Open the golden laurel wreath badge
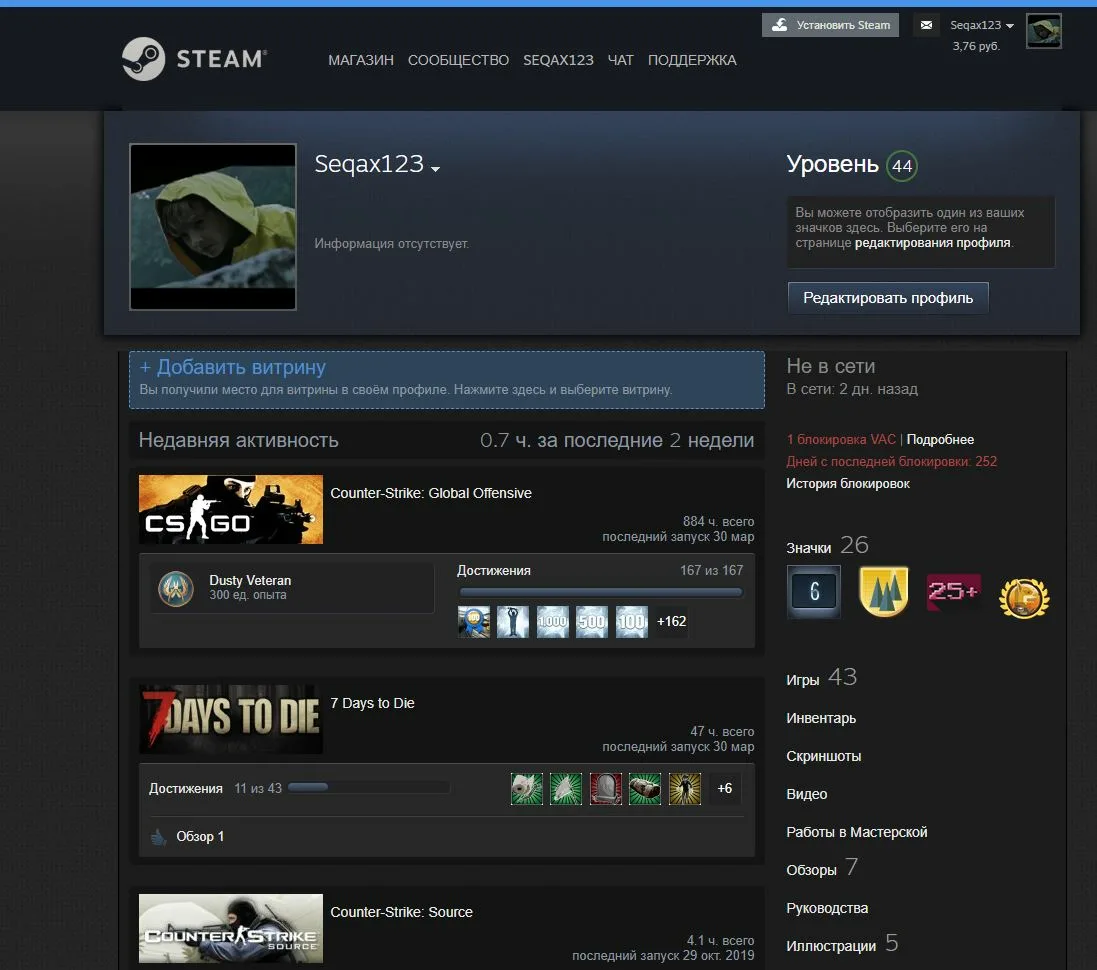Viewport: 1097px width, 970px height. click(x=1024, y=598)
